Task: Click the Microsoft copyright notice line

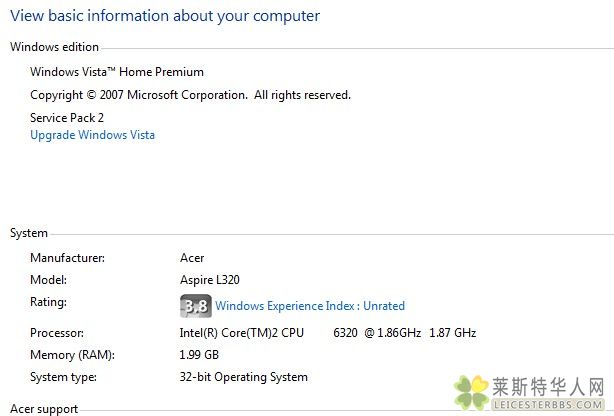Action: pos(190,95)
